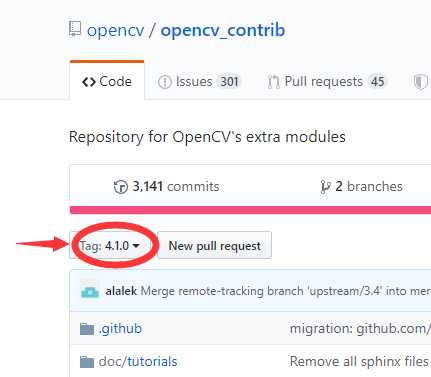This screenshot has height=377, width=431.
Task: Click the commits history clock icon
Action: coord(121,187)
